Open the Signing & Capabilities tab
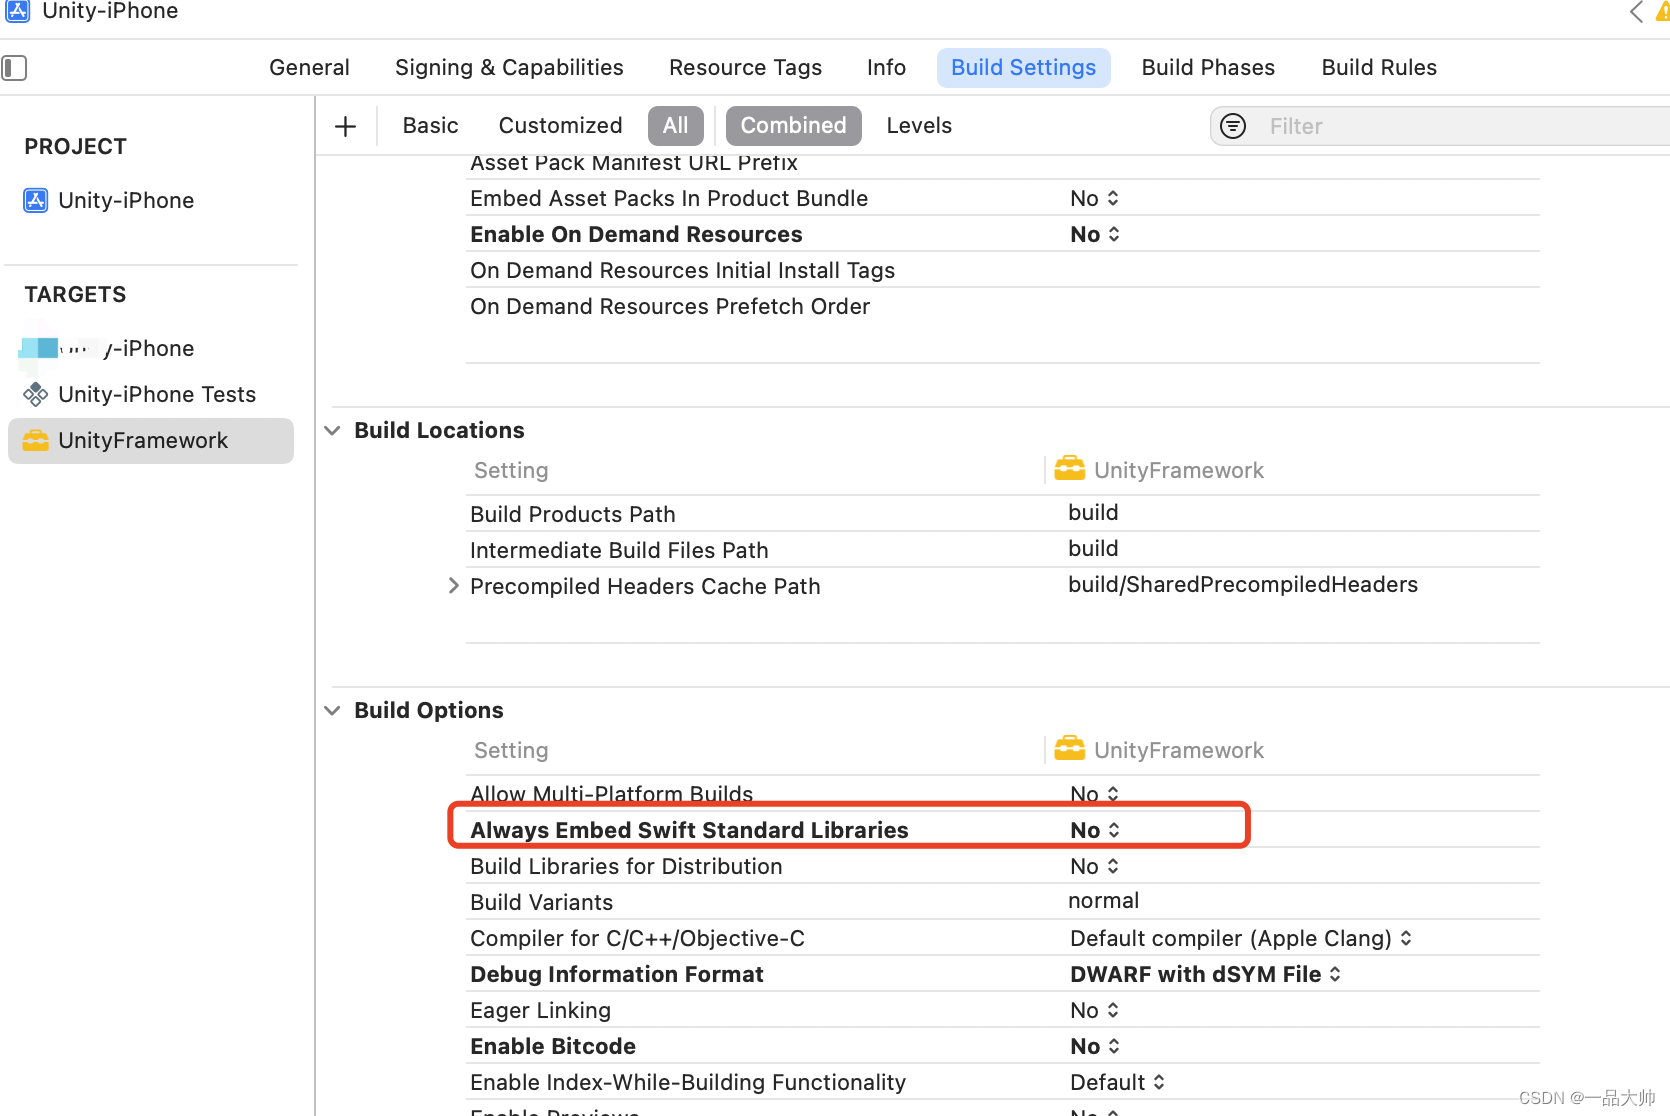1670x1116 pixels. coord(509,68)
